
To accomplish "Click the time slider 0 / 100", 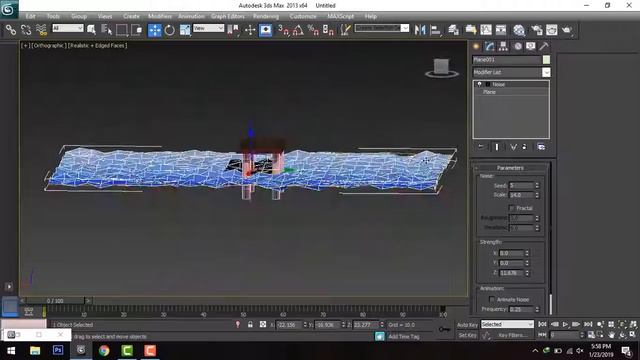I will pos(55,301).
